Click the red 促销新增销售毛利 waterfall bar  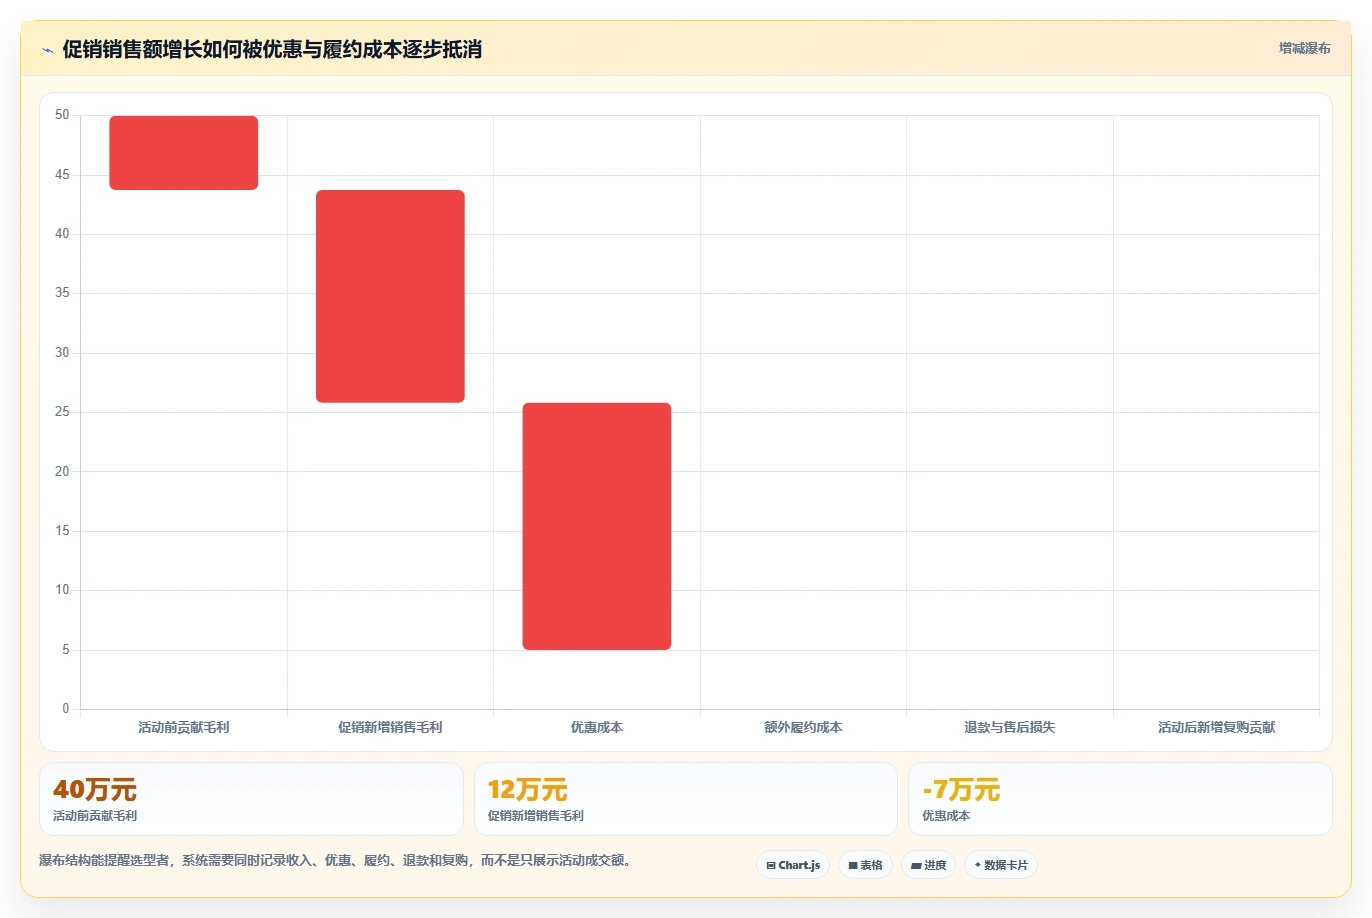(390, 296)
